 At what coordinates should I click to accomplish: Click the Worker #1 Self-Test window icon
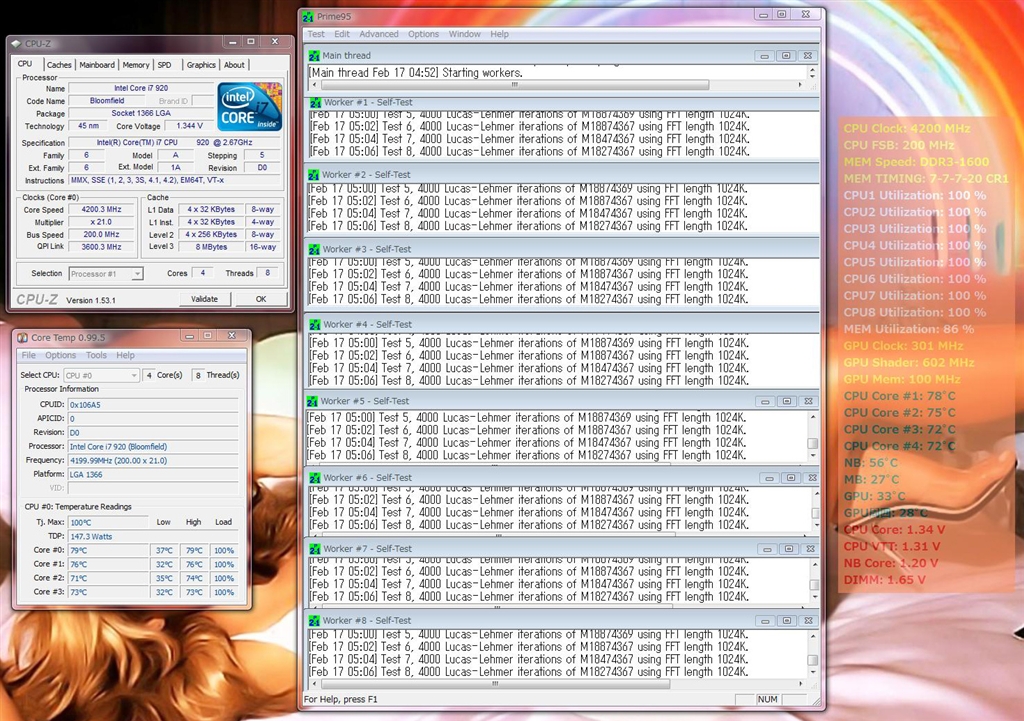pos(315,103)
